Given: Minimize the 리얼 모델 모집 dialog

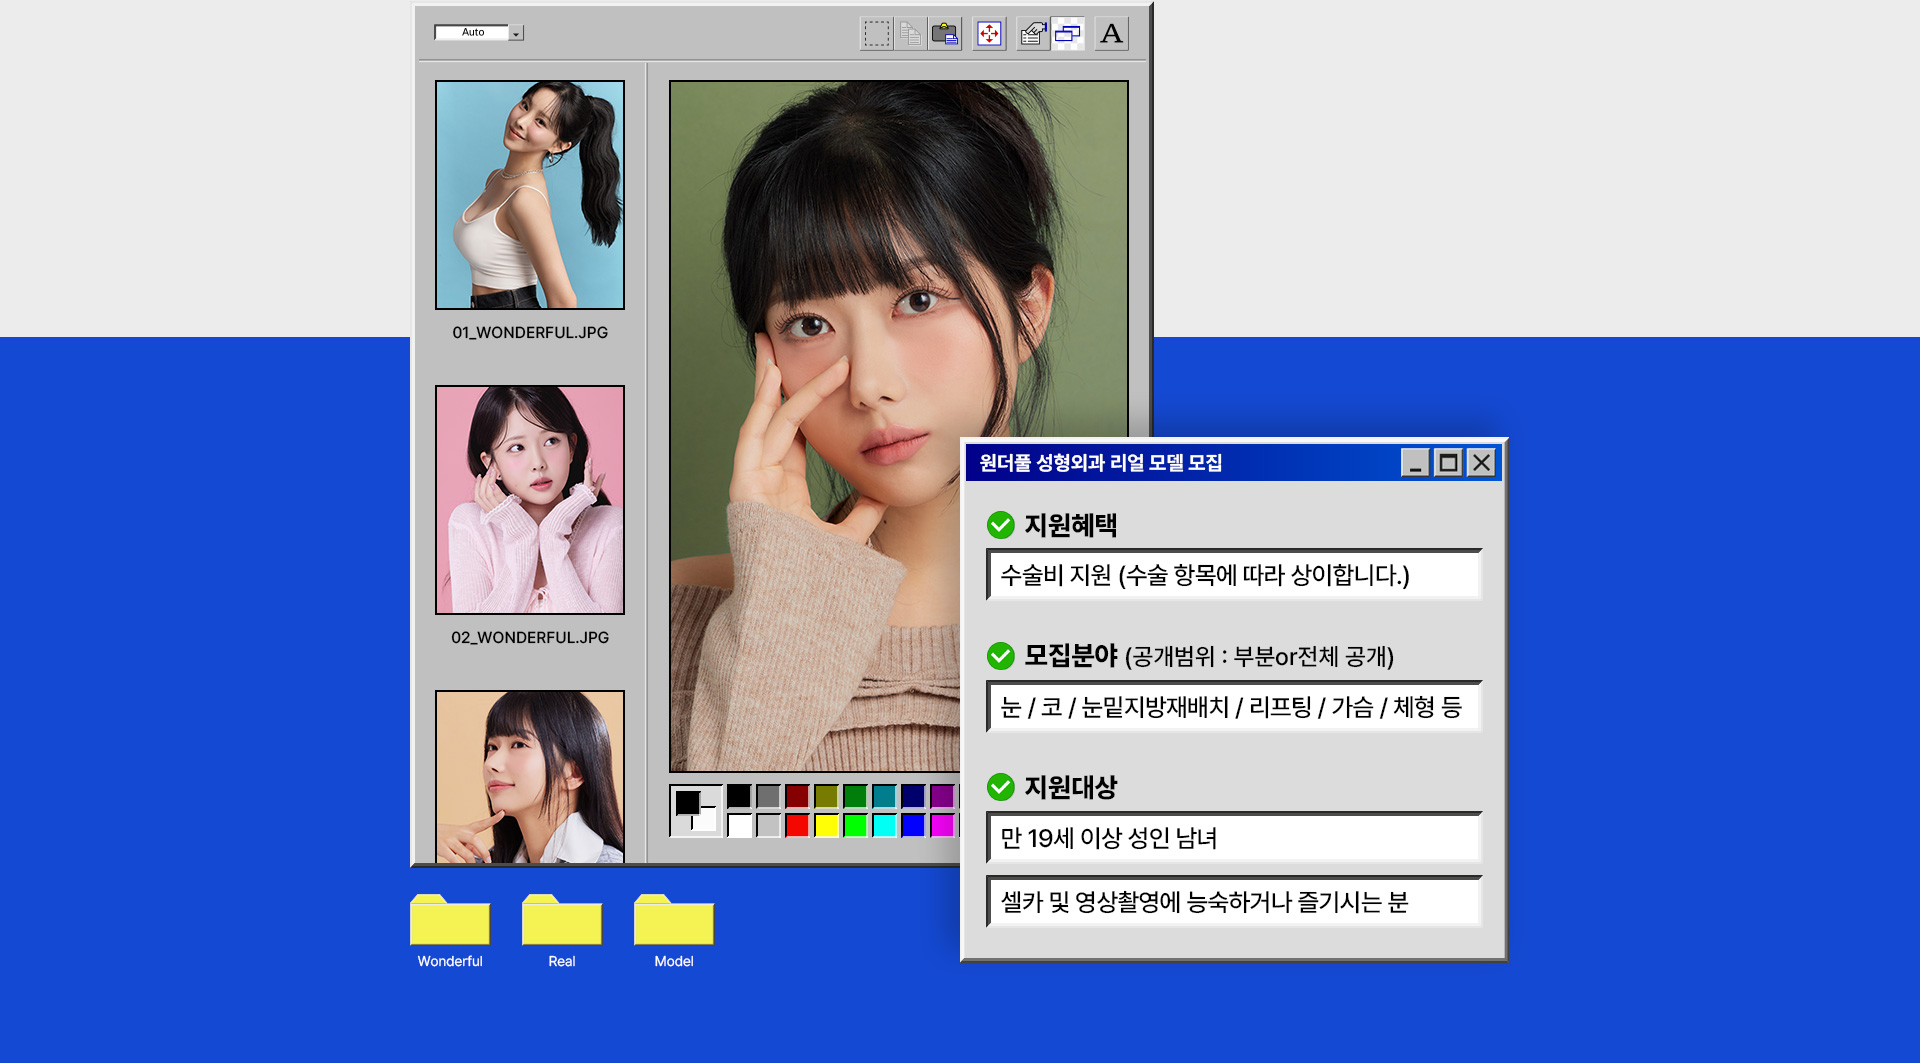Looking at the screenshot, I should 1415,463.
